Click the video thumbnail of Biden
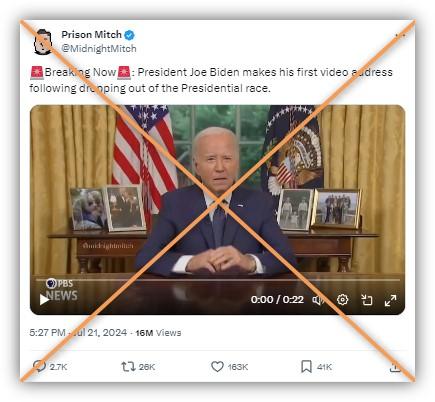The height and width of the screenshot is (402, 435). [x=218, y=210]
